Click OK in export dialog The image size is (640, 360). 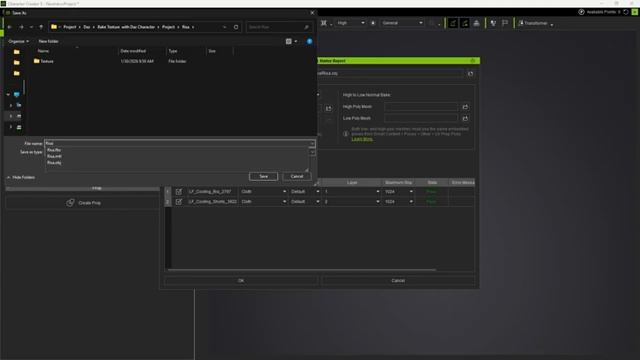coord(241,281)
